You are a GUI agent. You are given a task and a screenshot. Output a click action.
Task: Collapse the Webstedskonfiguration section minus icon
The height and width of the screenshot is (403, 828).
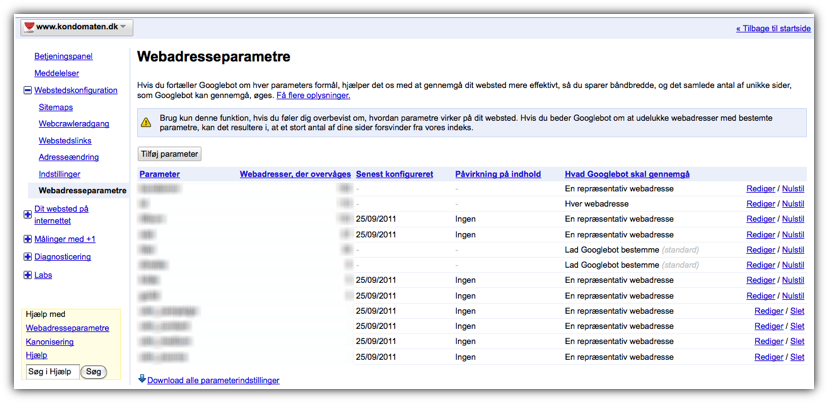coord(27,91)
